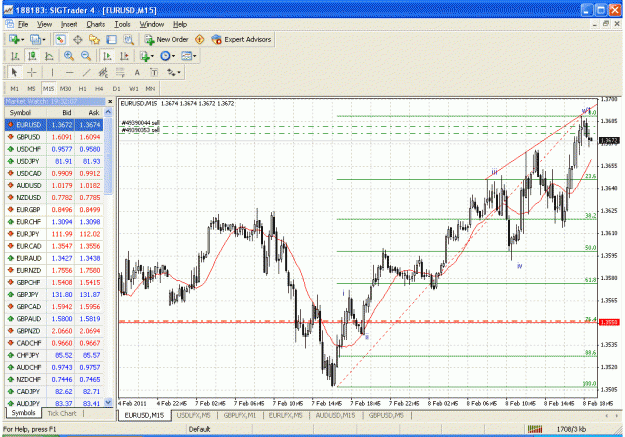Switch timeframe to MN
Viewport: 625px width, 437px height.
150,89
